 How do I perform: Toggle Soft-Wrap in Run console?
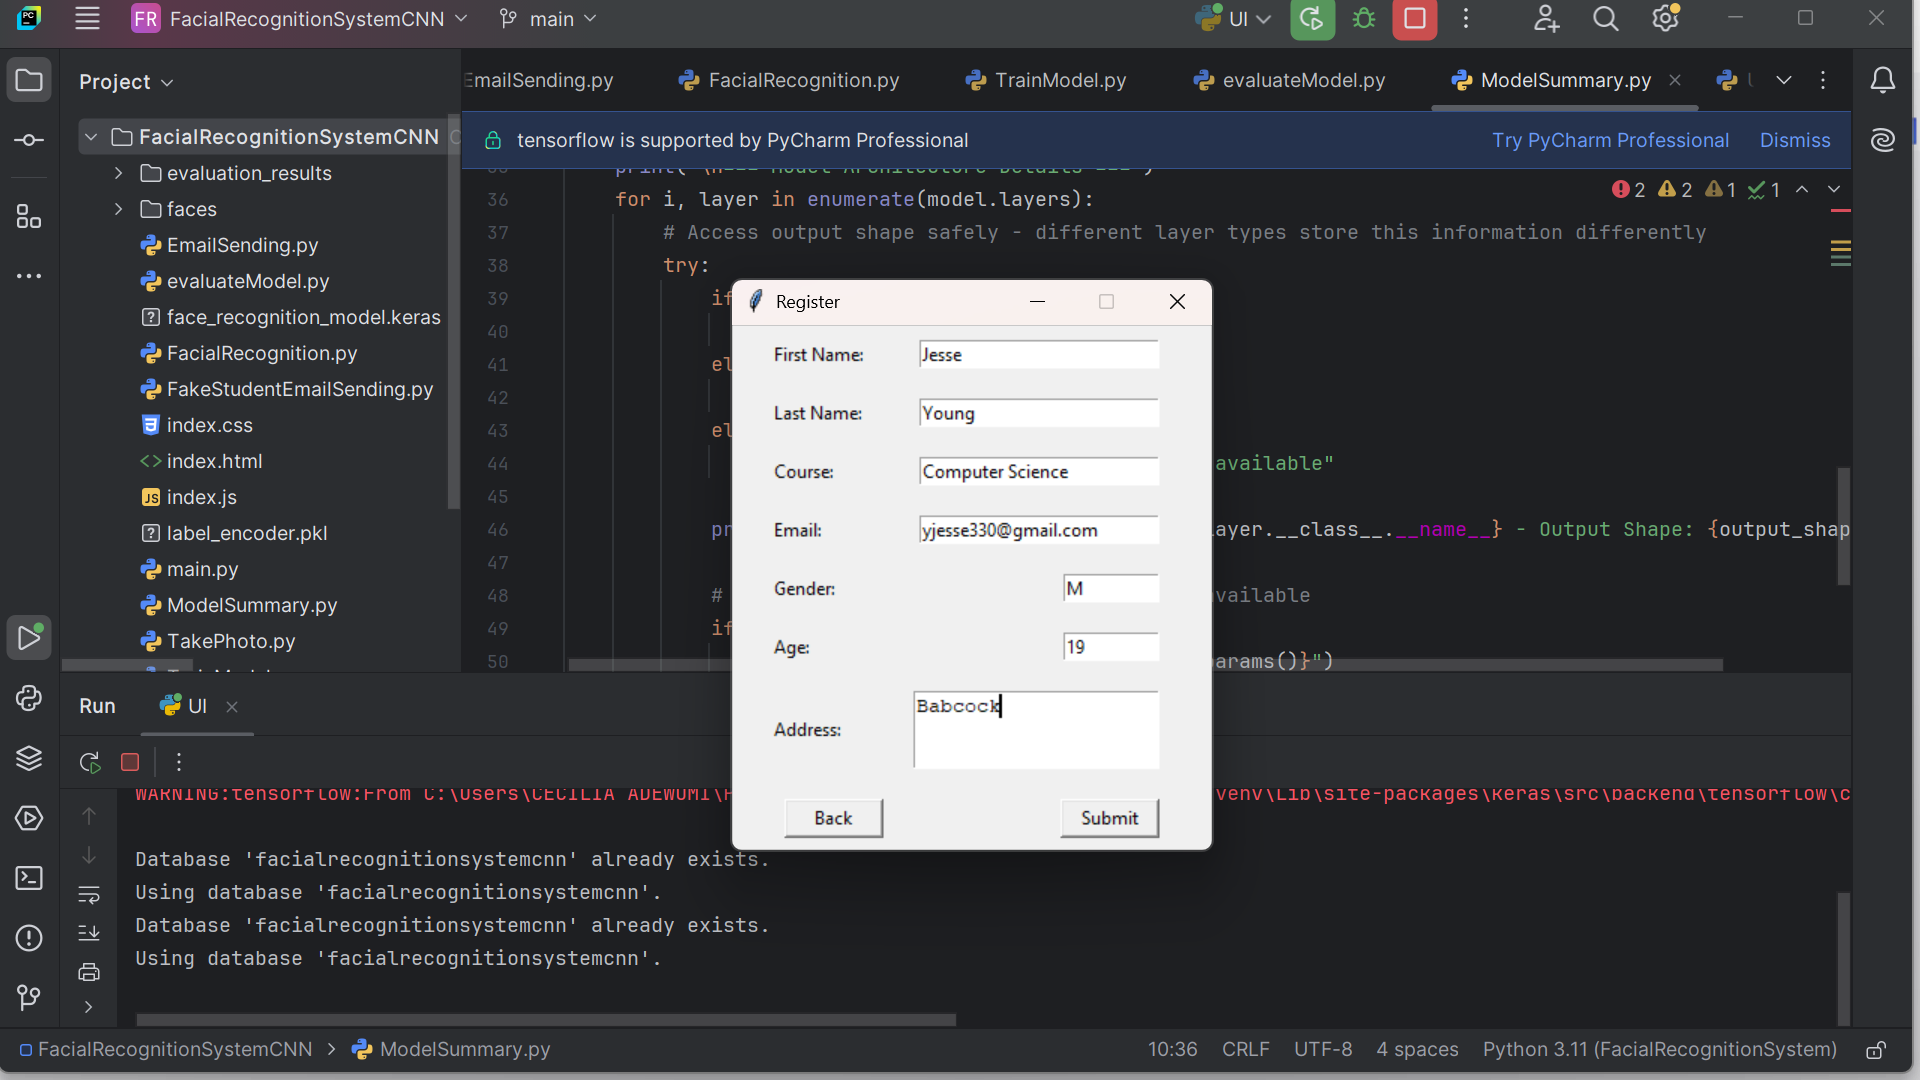click(x=89, y=894)
